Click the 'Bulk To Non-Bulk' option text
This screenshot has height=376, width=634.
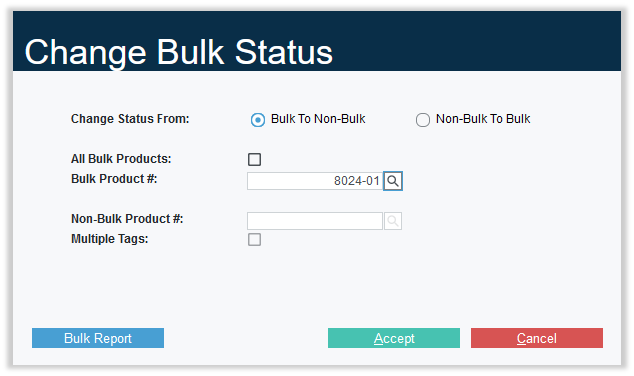[x=318, y=119]
